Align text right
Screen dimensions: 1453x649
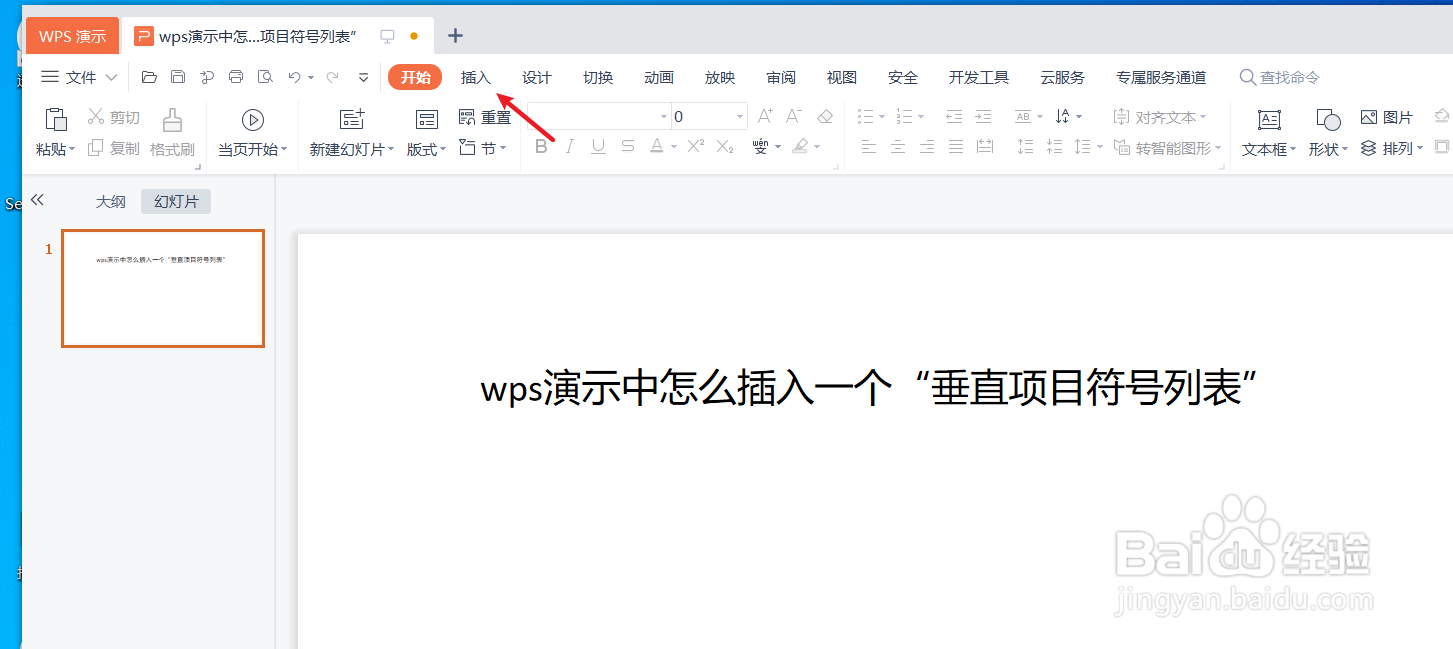927,147
